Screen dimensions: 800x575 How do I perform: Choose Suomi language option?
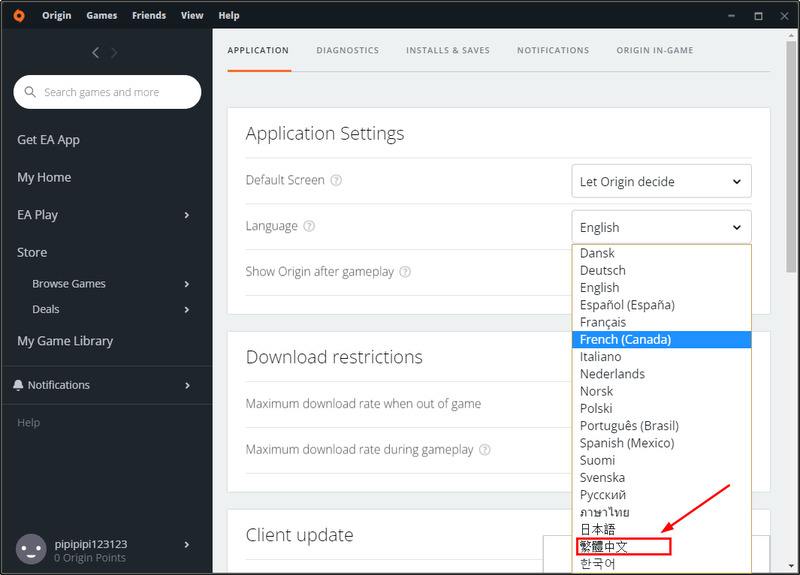click(661, 460)
